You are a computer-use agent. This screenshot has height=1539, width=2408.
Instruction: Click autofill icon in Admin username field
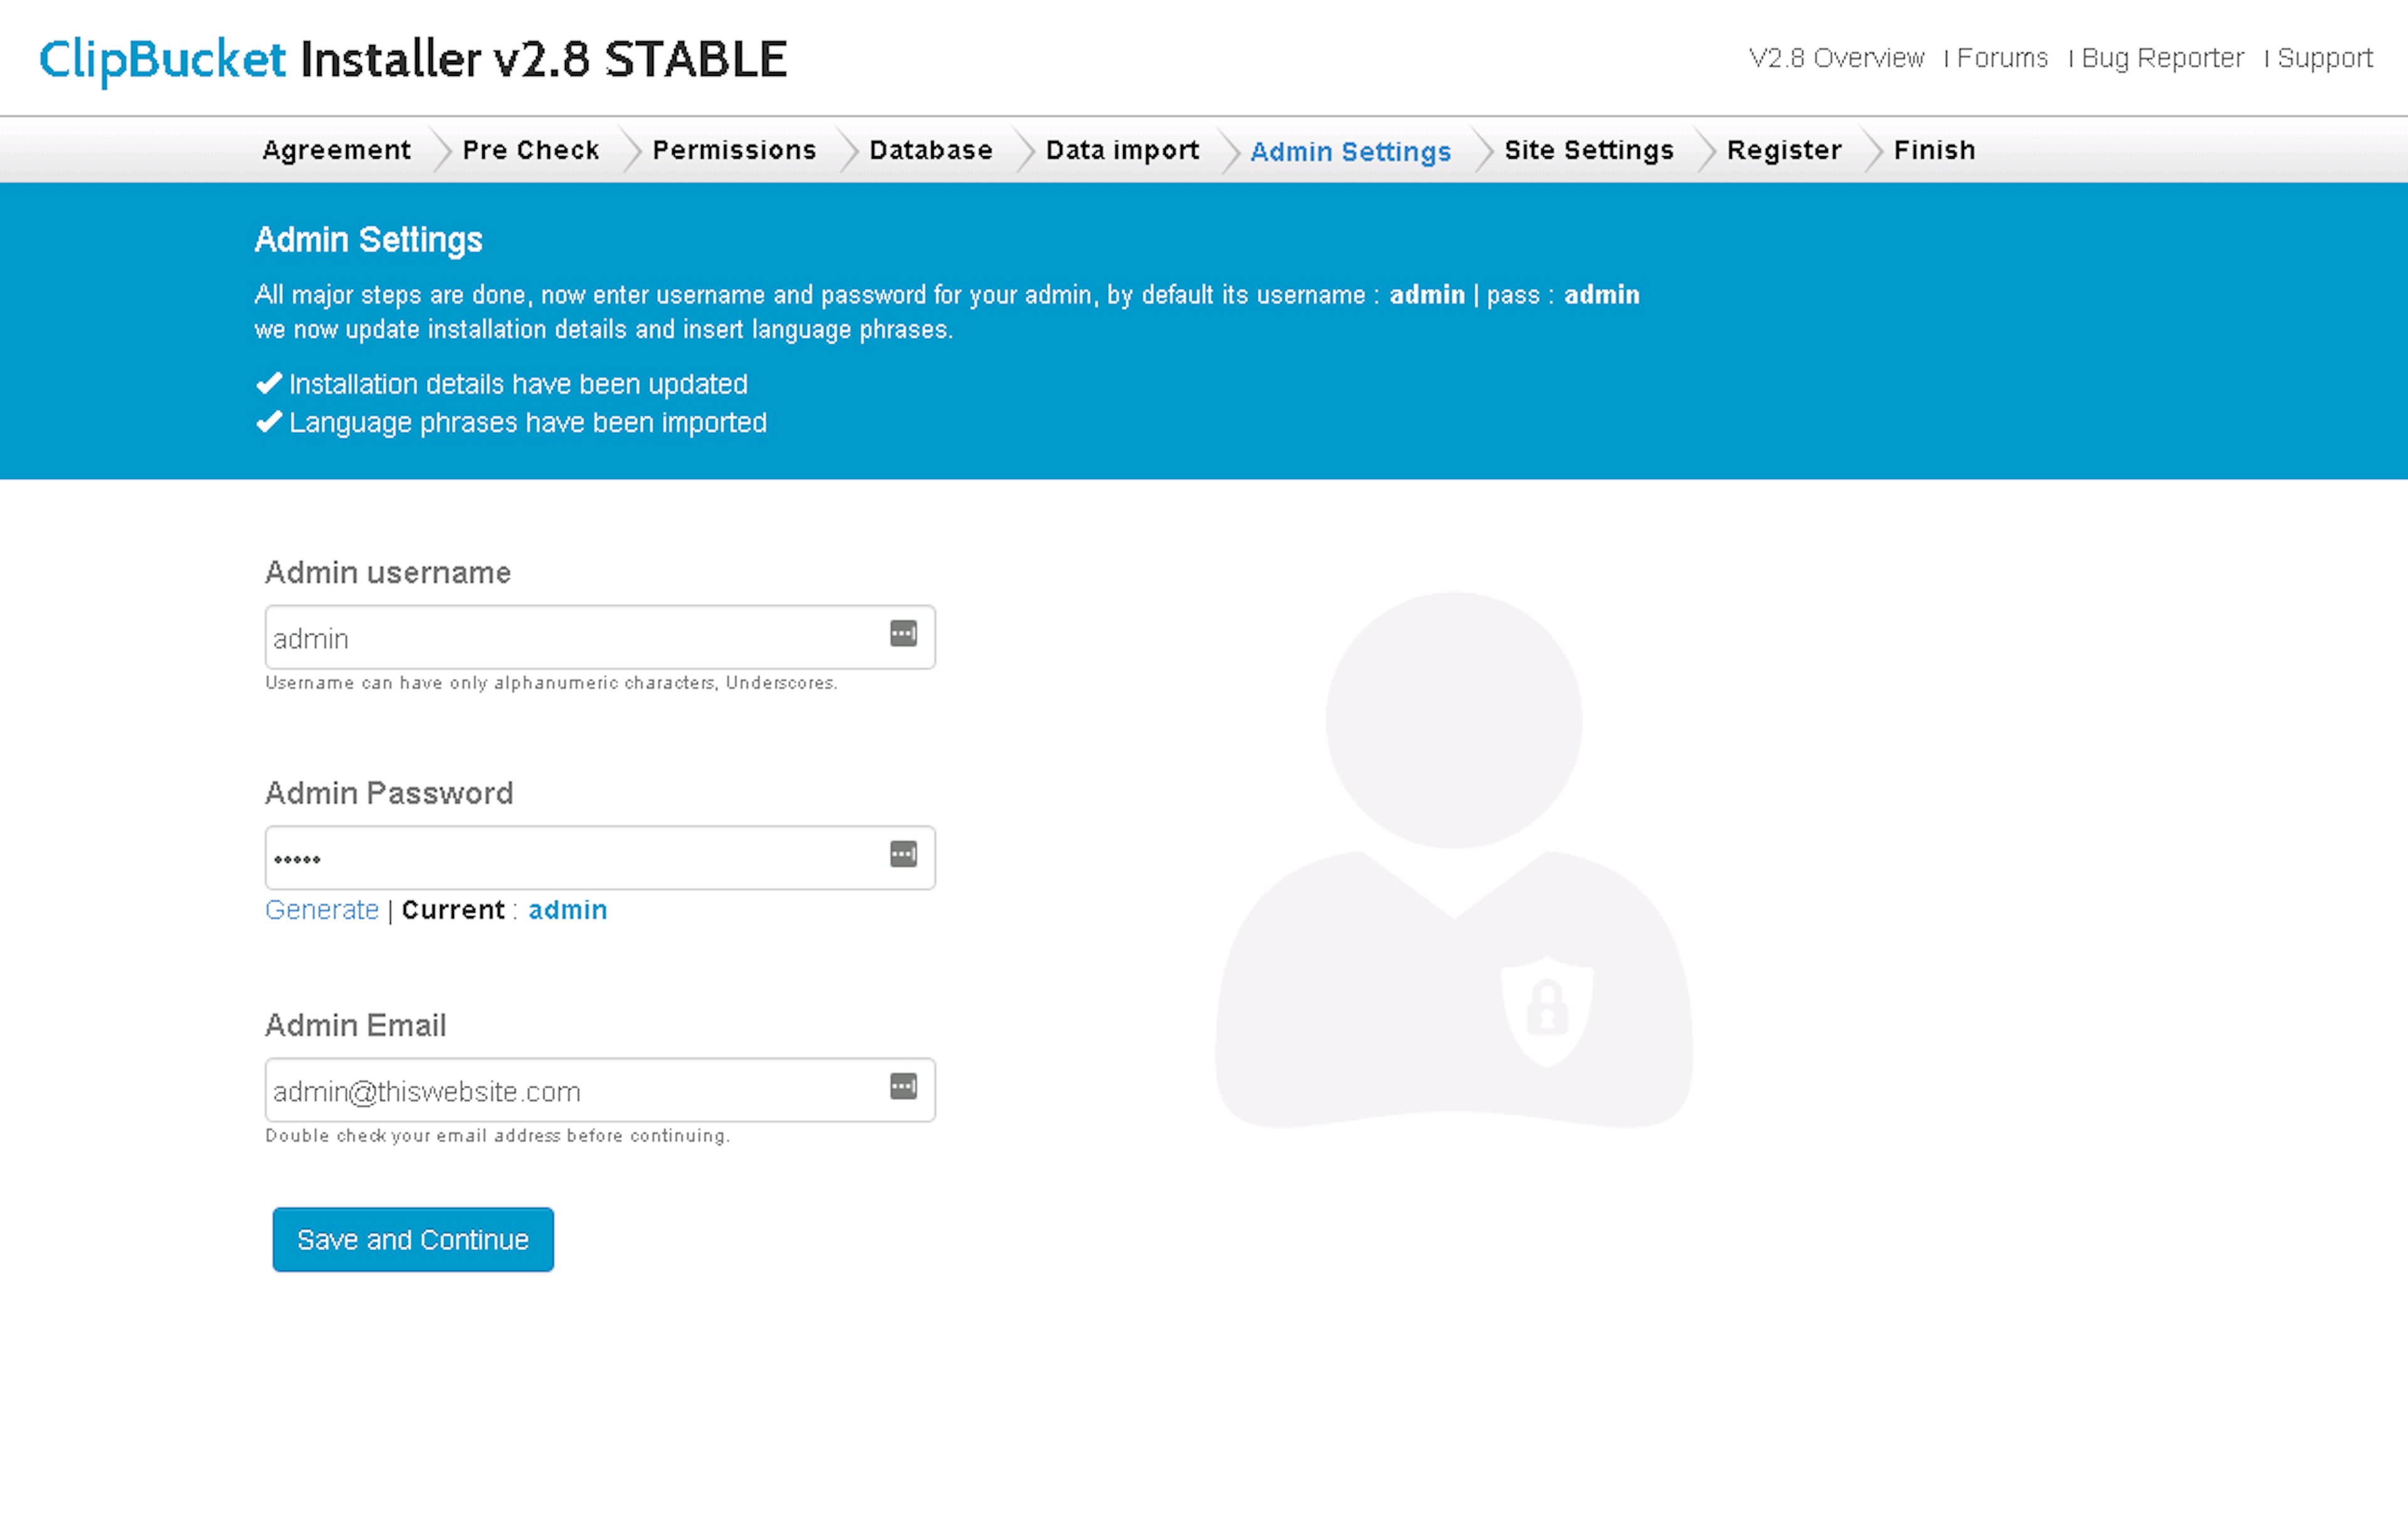click(903, 634)
